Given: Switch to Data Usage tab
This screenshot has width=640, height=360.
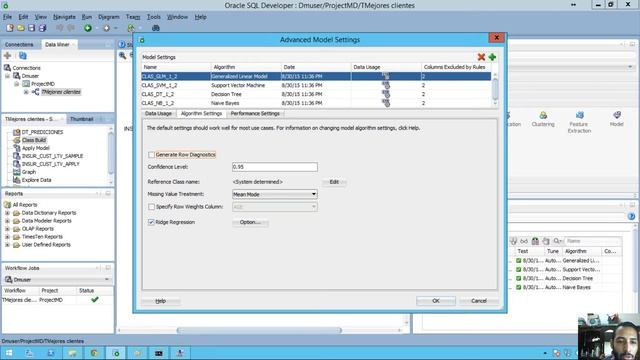Looking at the screenshot, I should [158, 113].
